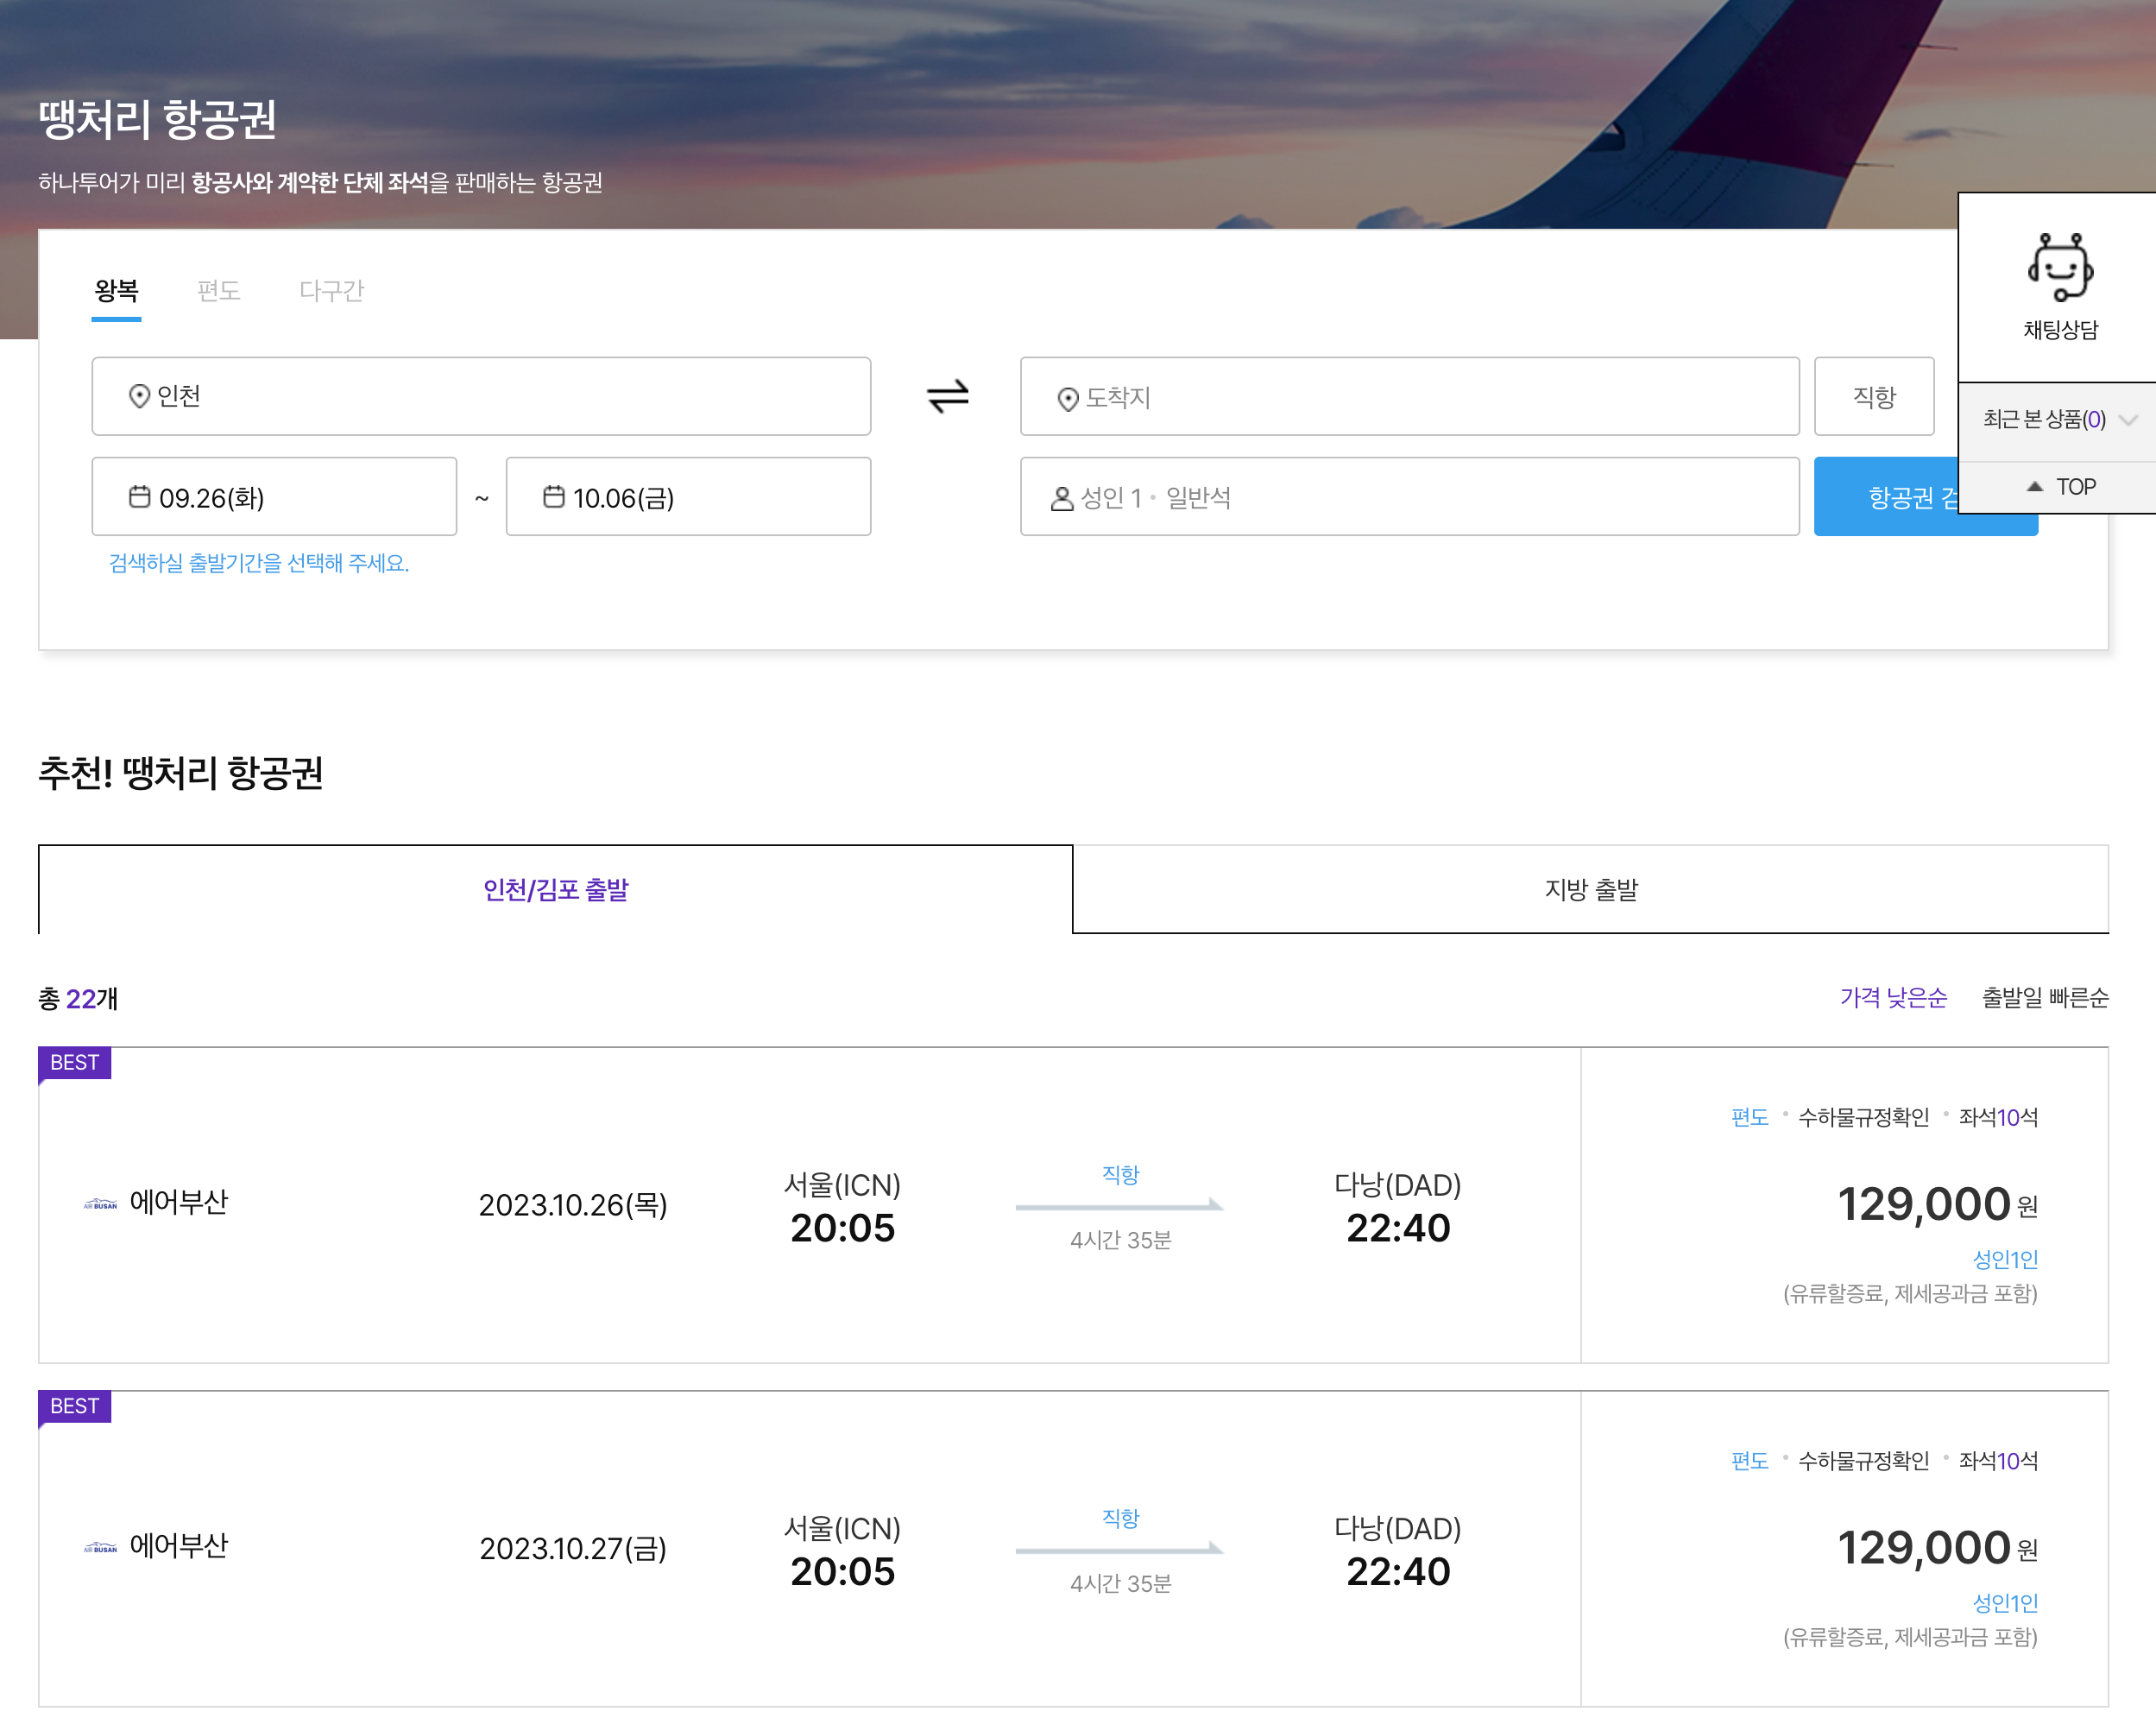Click the passenger person icon in the traveler field
Screen dimensions: 2156x1718
(x=1060, y=497)
